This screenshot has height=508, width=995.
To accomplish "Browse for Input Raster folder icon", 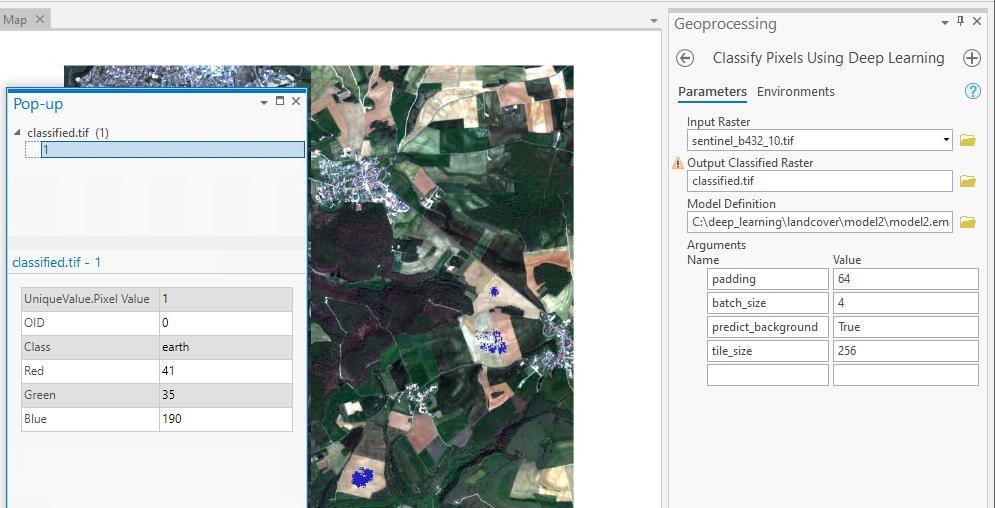I will [967, 141].
